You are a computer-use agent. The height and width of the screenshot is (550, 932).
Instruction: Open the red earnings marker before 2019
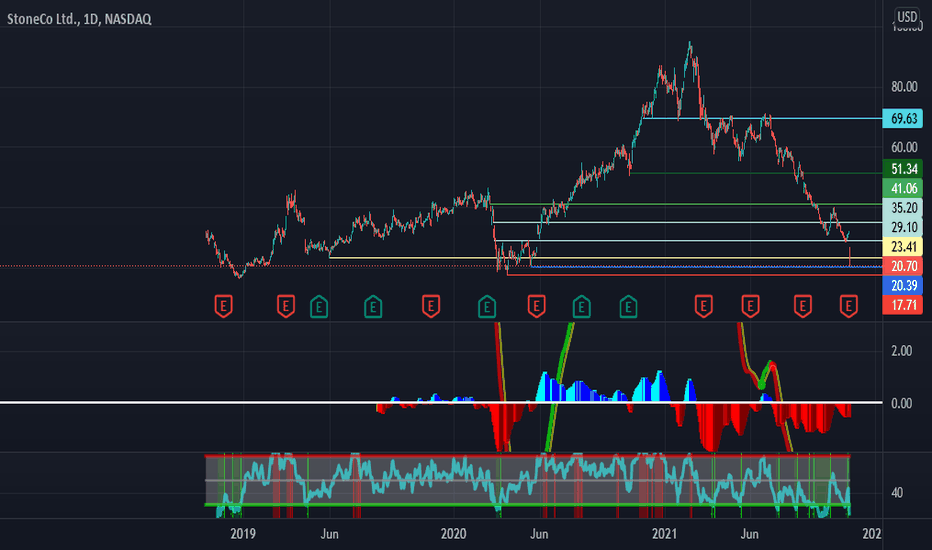(x=223, y=306)
